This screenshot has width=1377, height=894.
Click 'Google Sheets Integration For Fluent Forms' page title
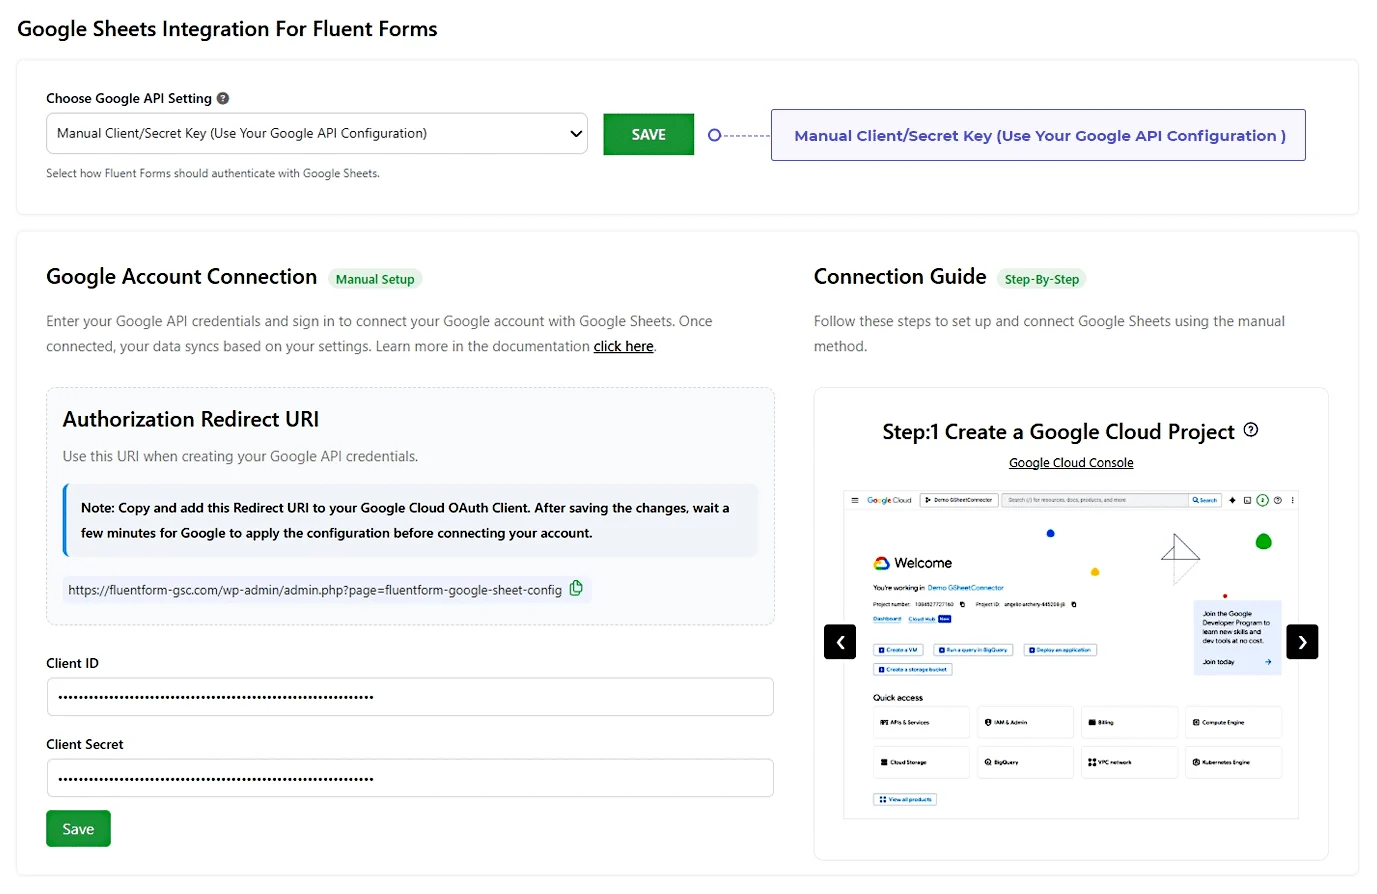coord(227,29)
